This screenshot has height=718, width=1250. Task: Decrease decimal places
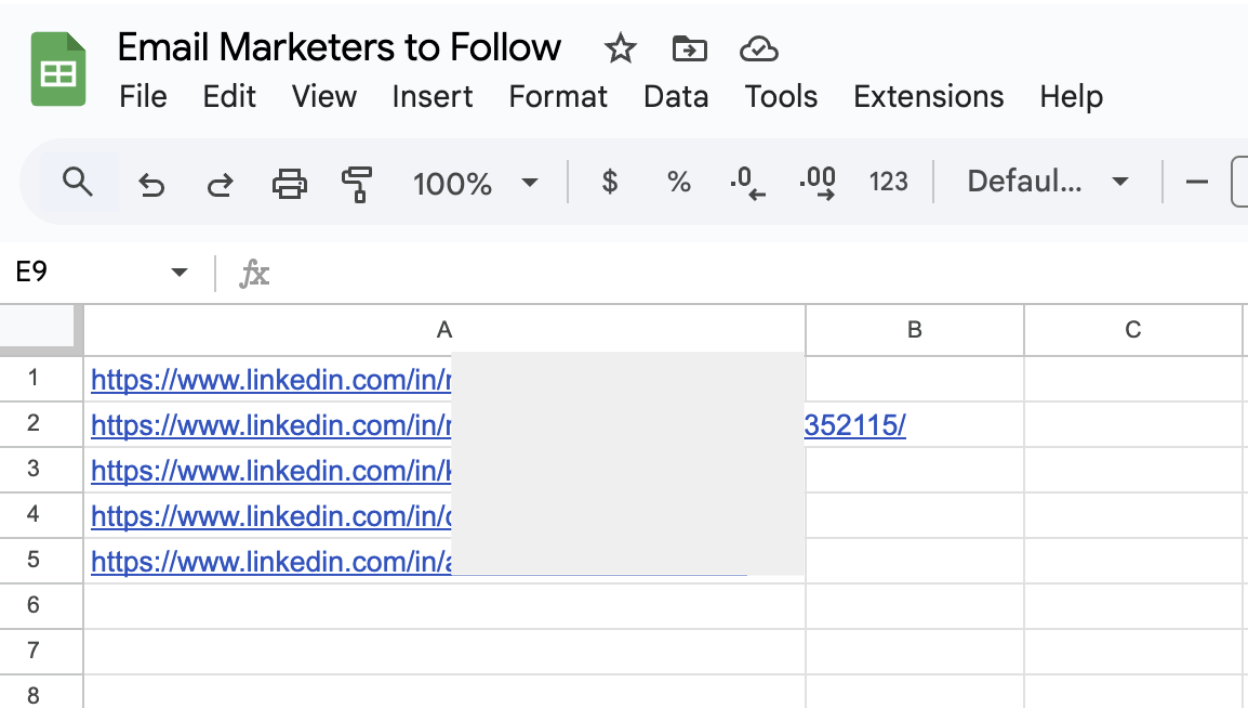(747, 183)
